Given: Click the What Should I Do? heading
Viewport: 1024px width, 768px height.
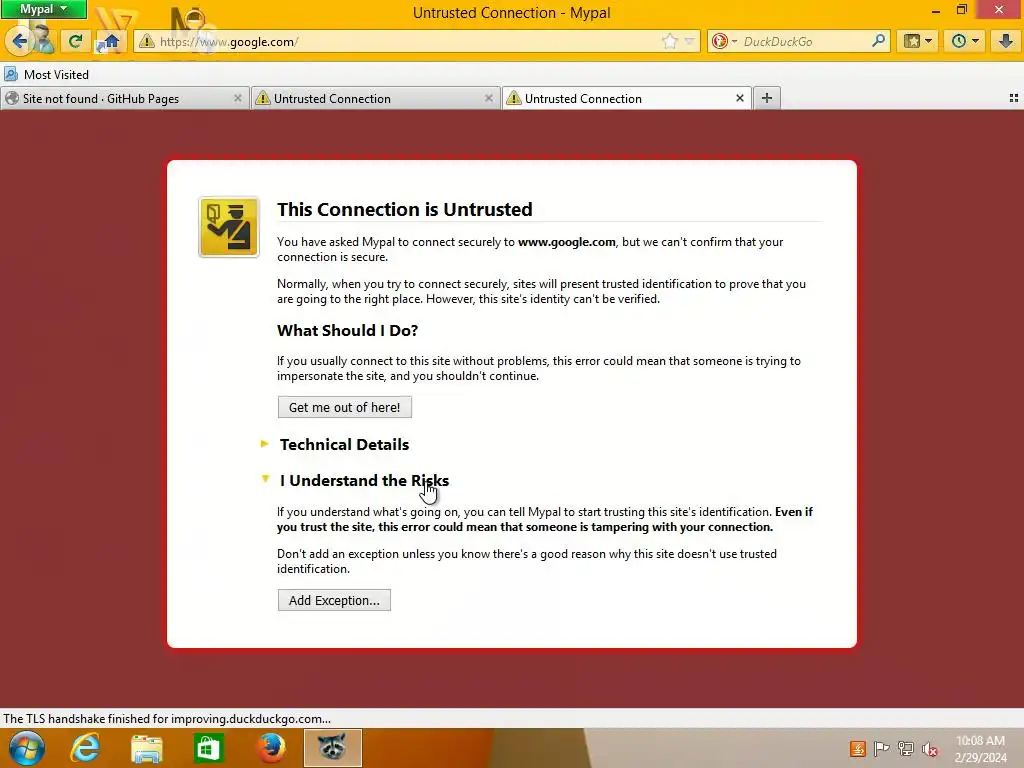Looking at the screenshot, I should pyautogui.click(x=347, y=330).
